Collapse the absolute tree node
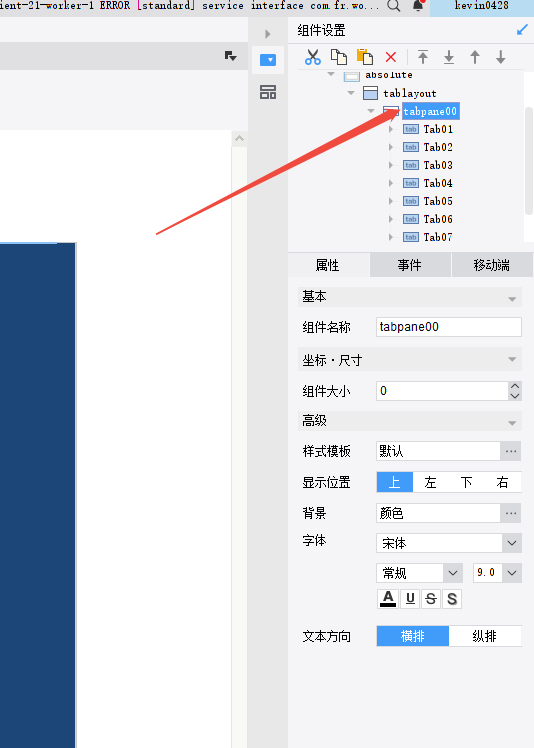 point(331,74)
